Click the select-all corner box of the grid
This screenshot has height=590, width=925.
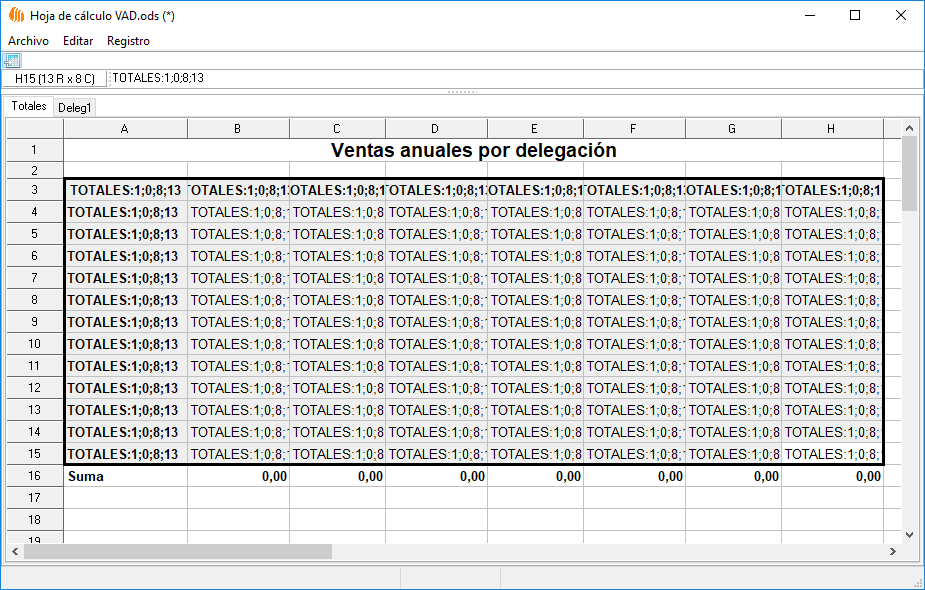point(34,128)
